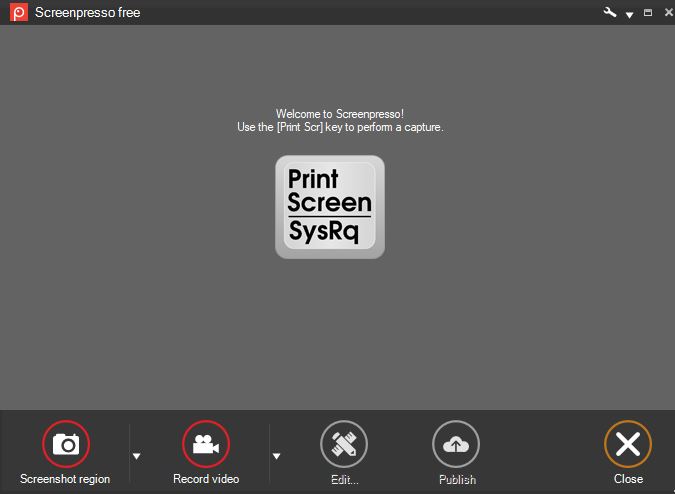Open settings via the wrench icon
The width and height of the screenshot is (675, 494).
click(x=610, y=12)
